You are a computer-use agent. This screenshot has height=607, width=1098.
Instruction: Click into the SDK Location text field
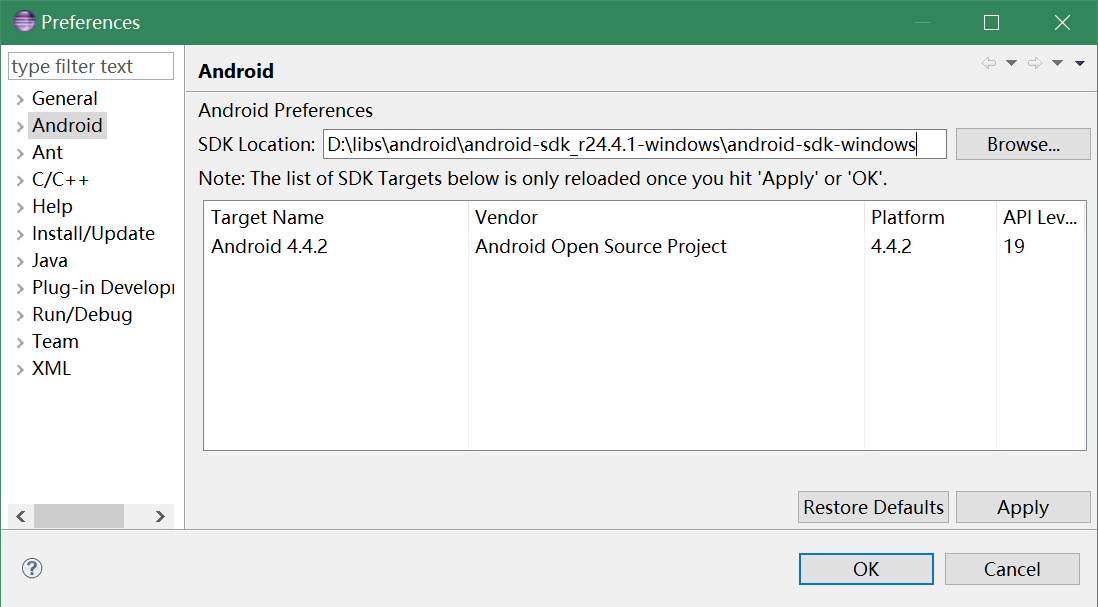(x=634, y=145)
